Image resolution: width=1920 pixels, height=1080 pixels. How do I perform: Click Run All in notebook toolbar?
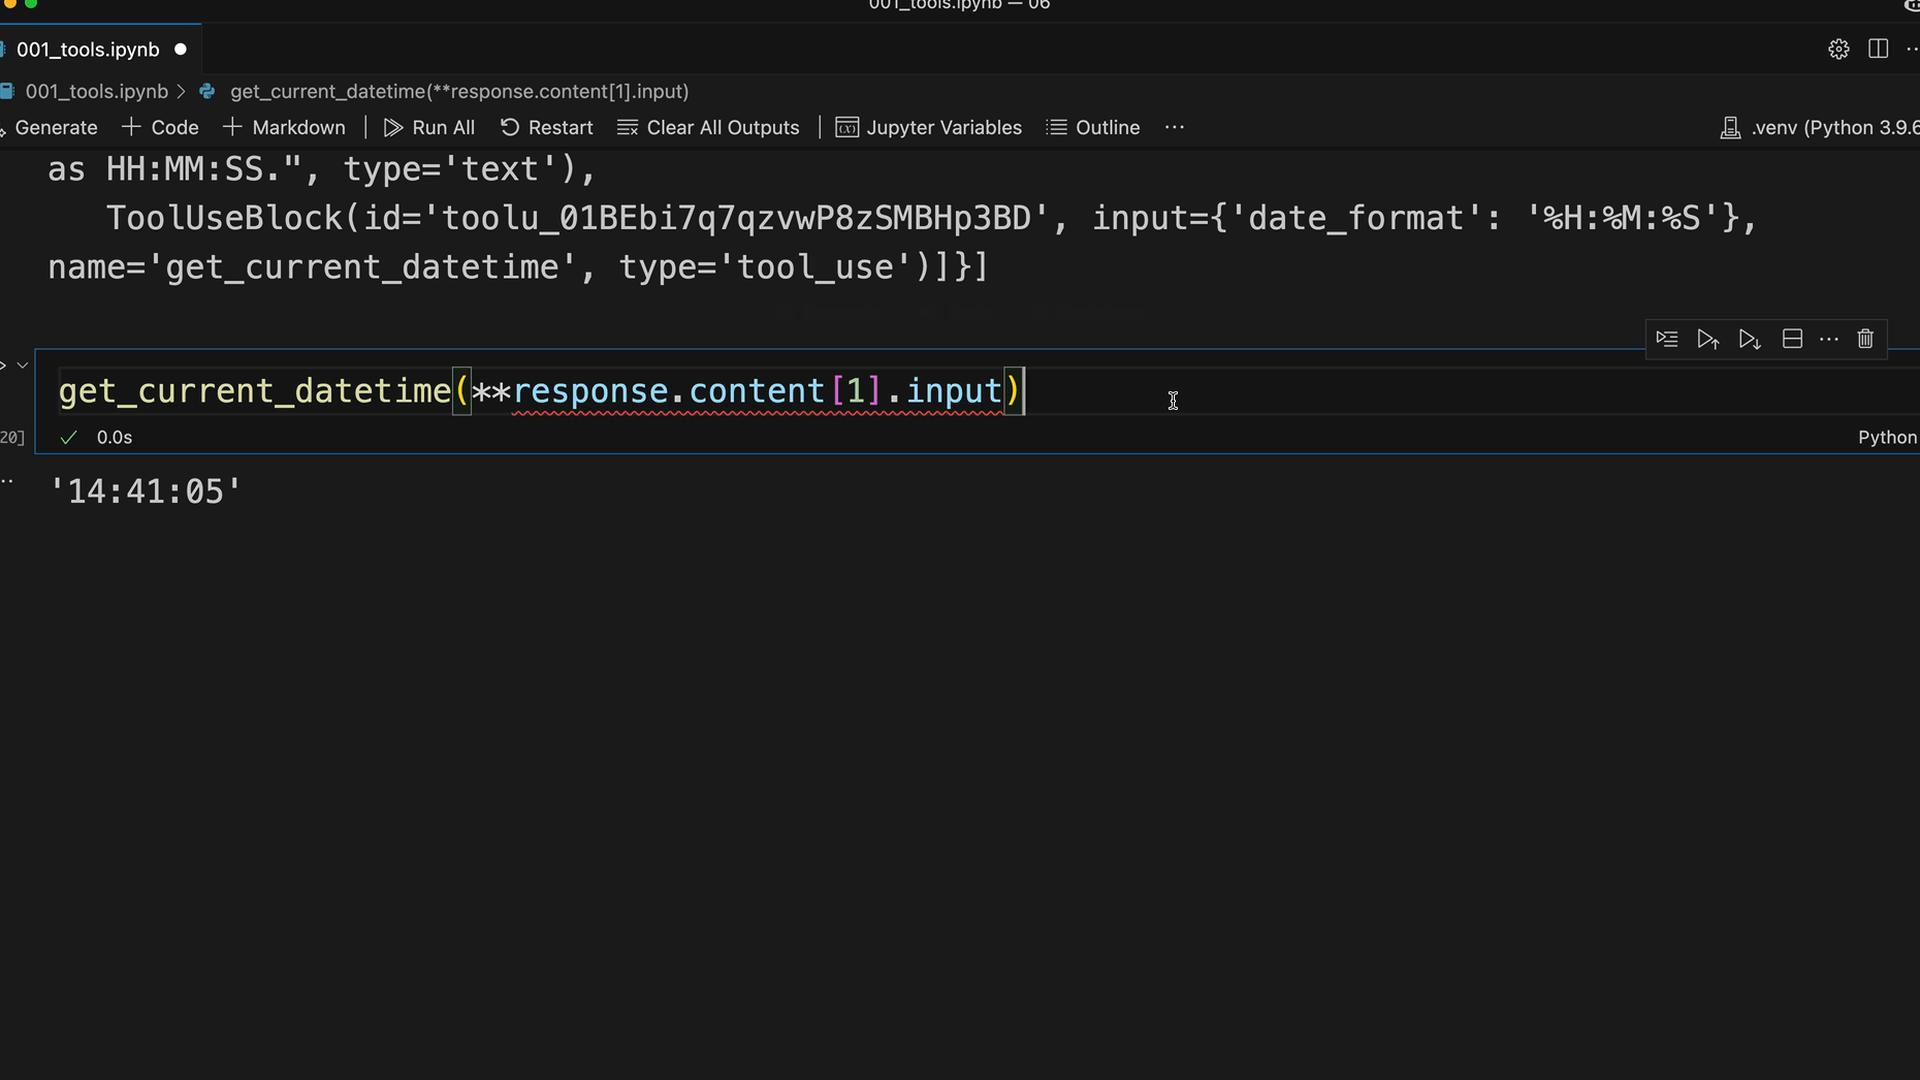tap(429, 127)
